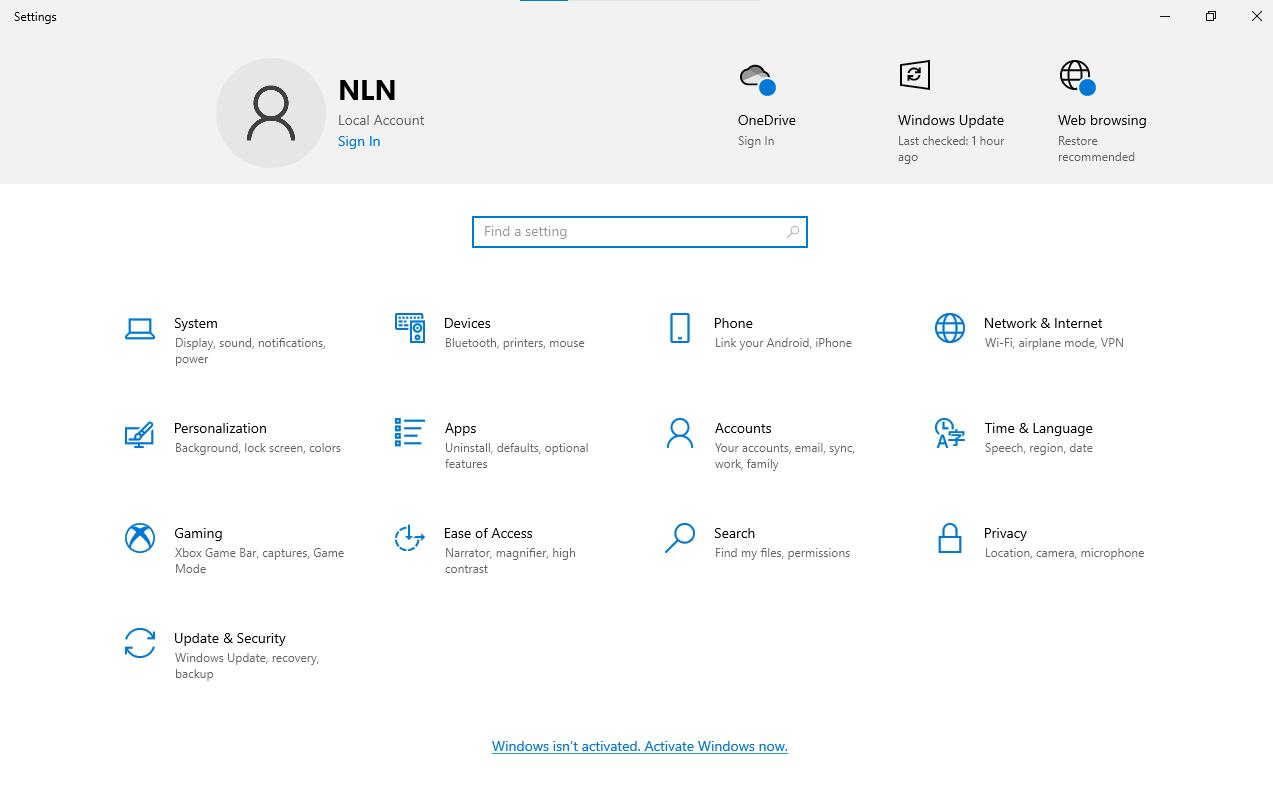The image size is (1273, 790).
Task: Click 'Location, camera, microphone' description
Action: click(1064, 553)
